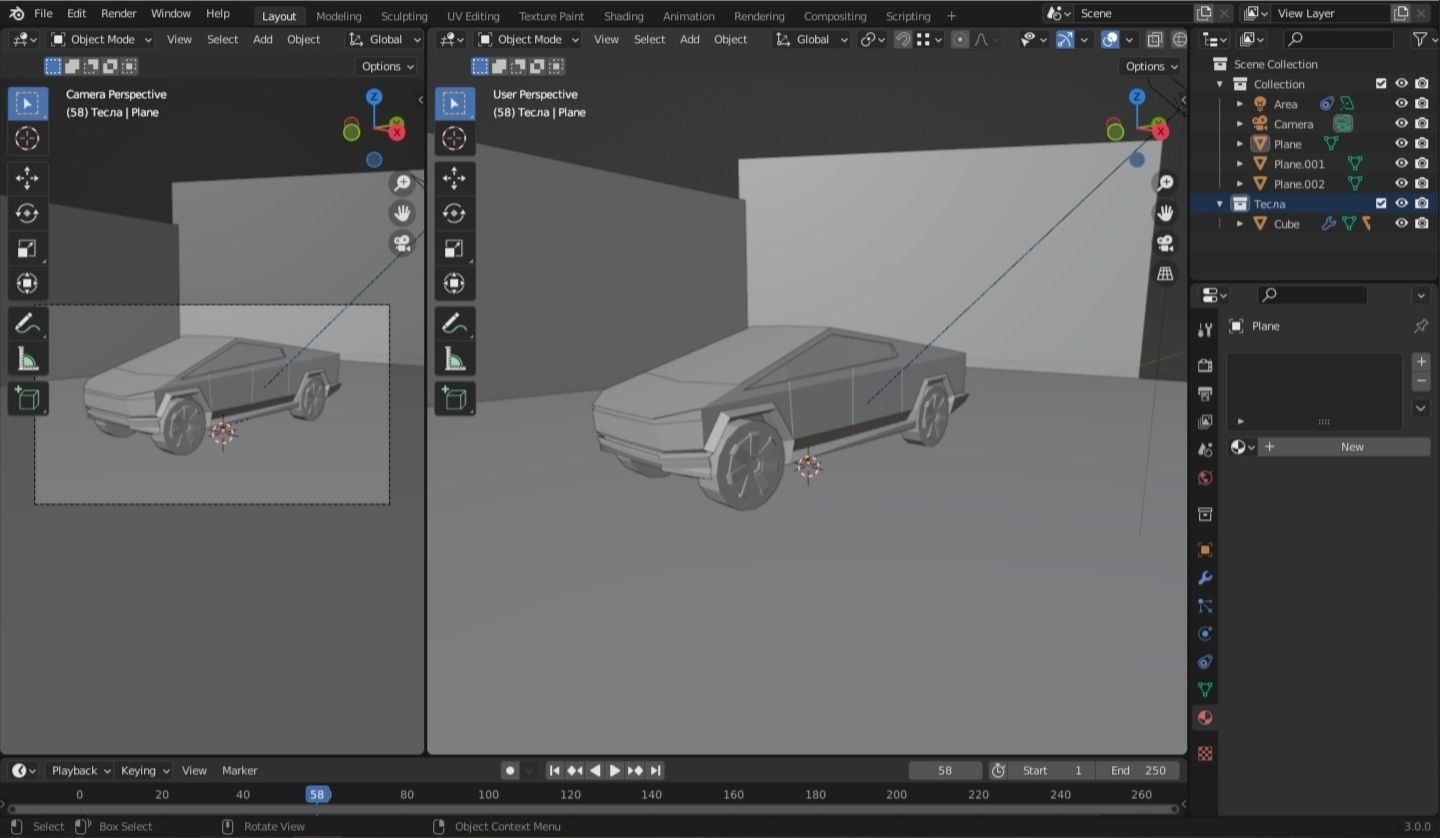1440x838 pixels.
Task: Collapse the Тесла collection
Action: click(x=1220, y=204)
